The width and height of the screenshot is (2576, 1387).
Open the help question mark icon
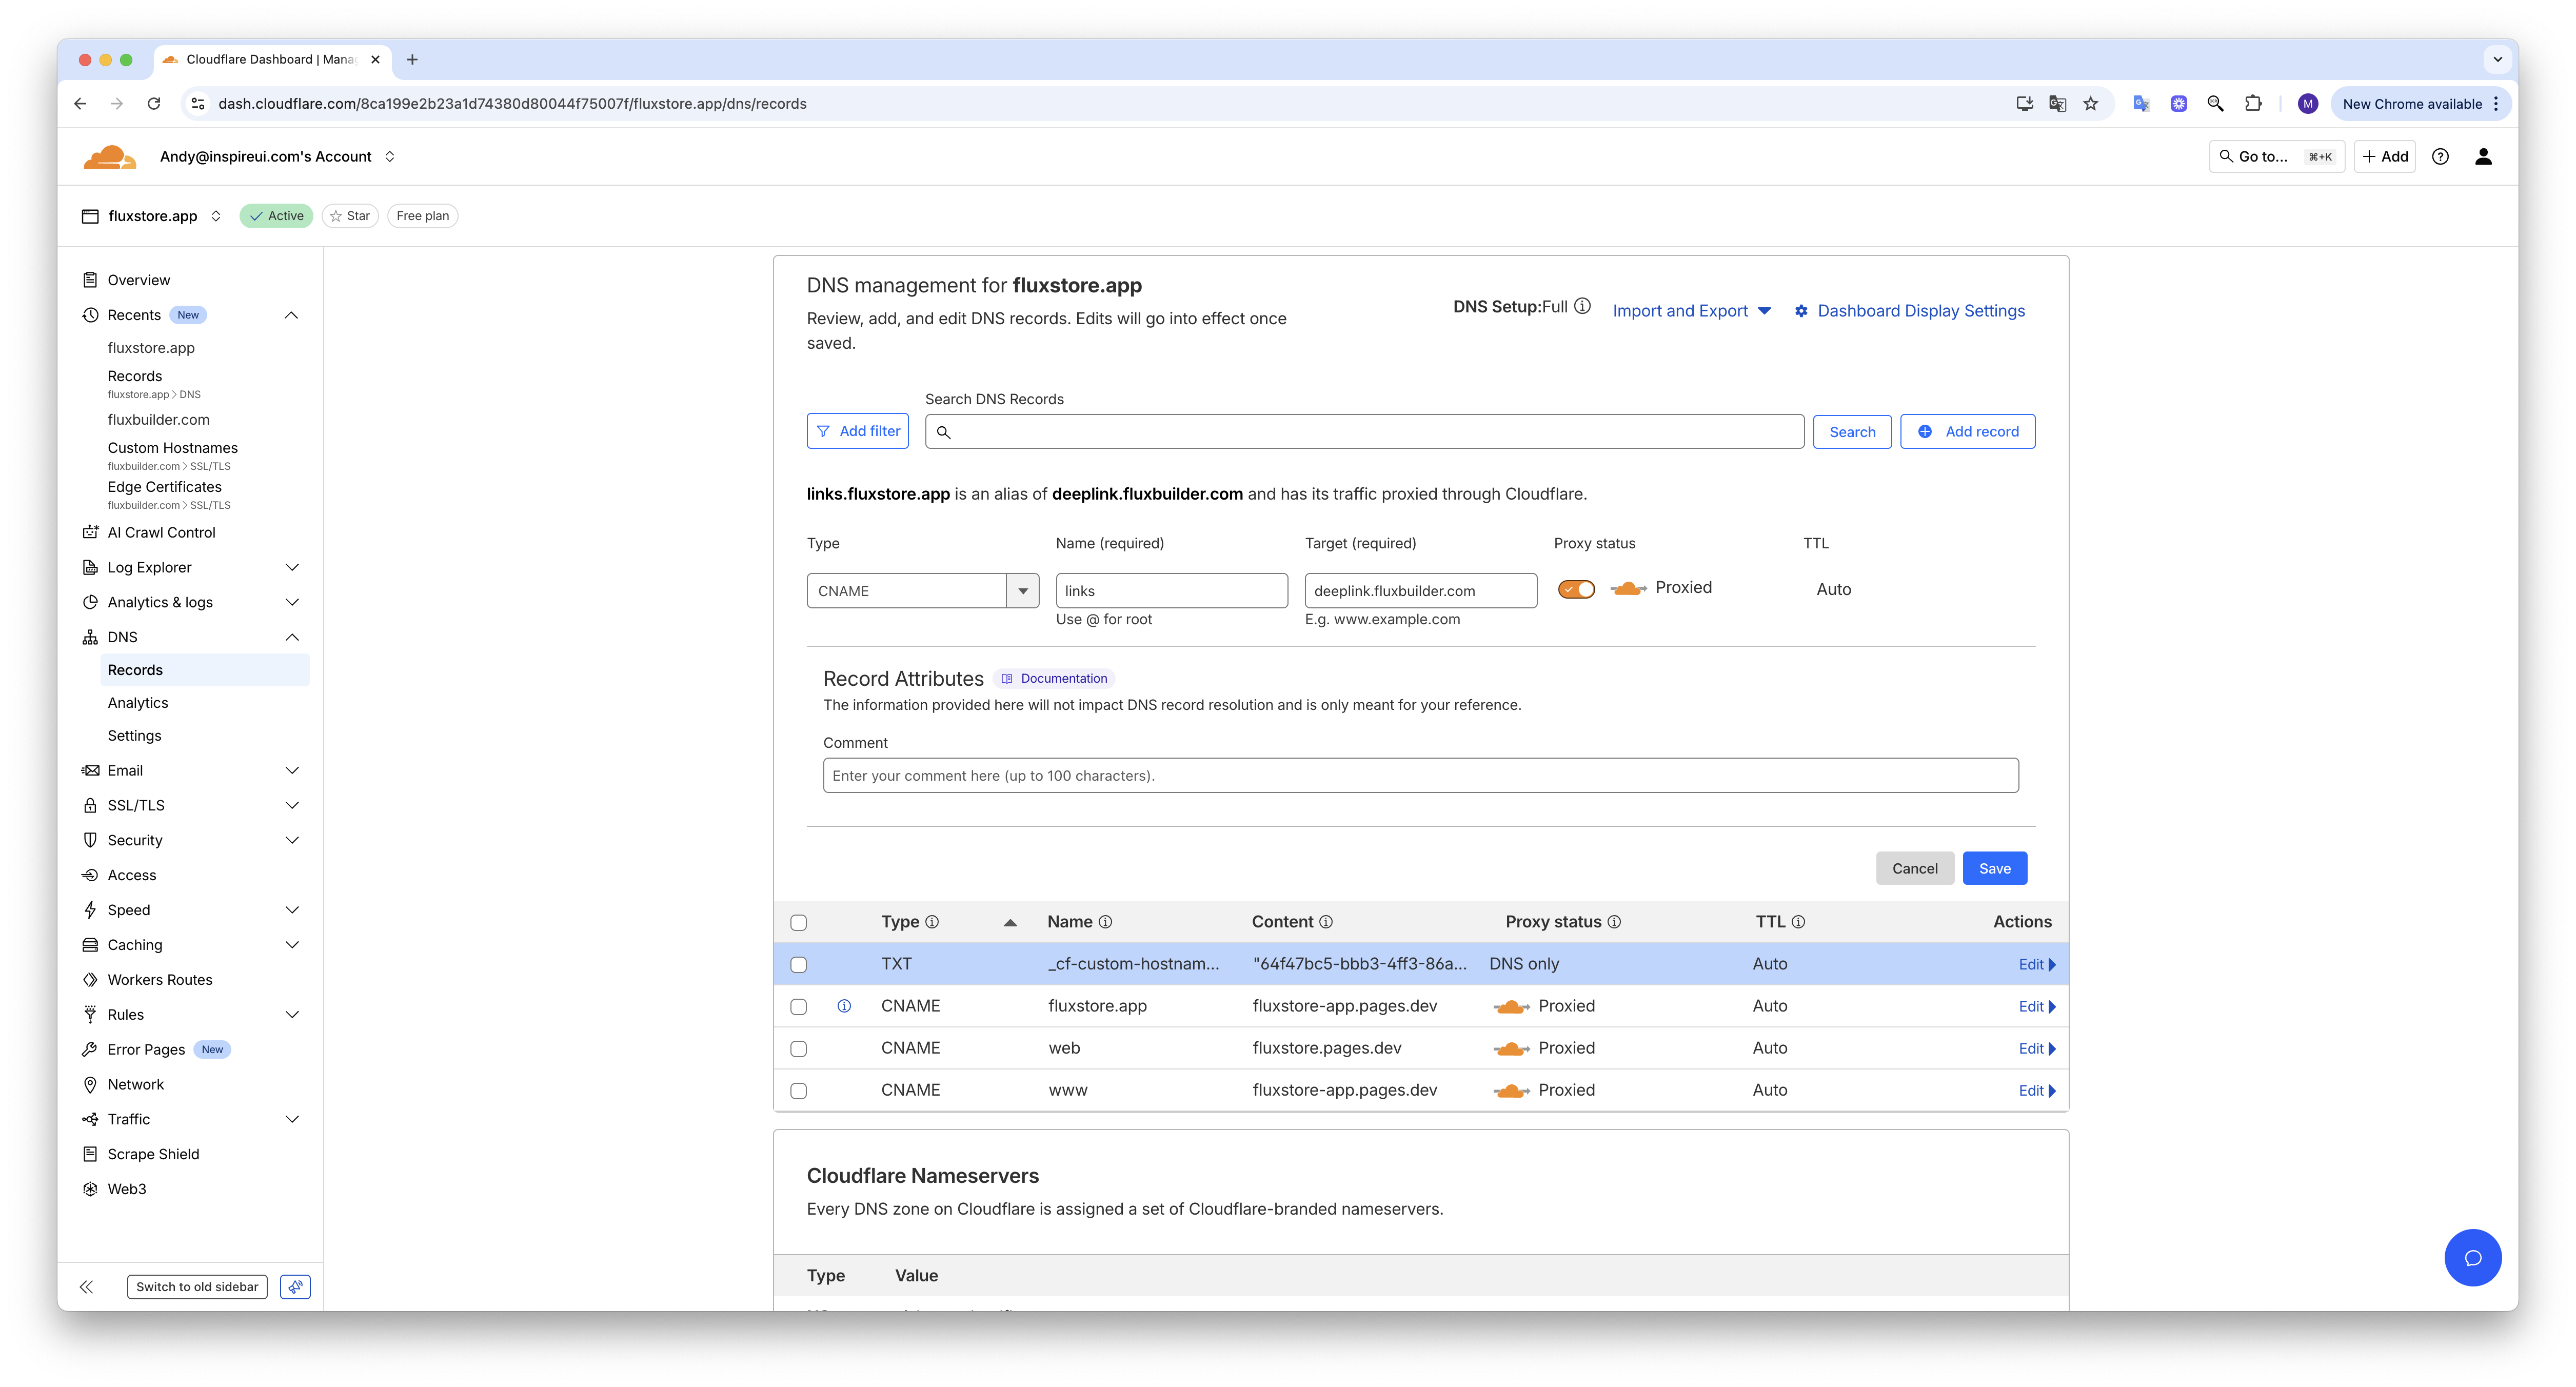(2440, 157)
